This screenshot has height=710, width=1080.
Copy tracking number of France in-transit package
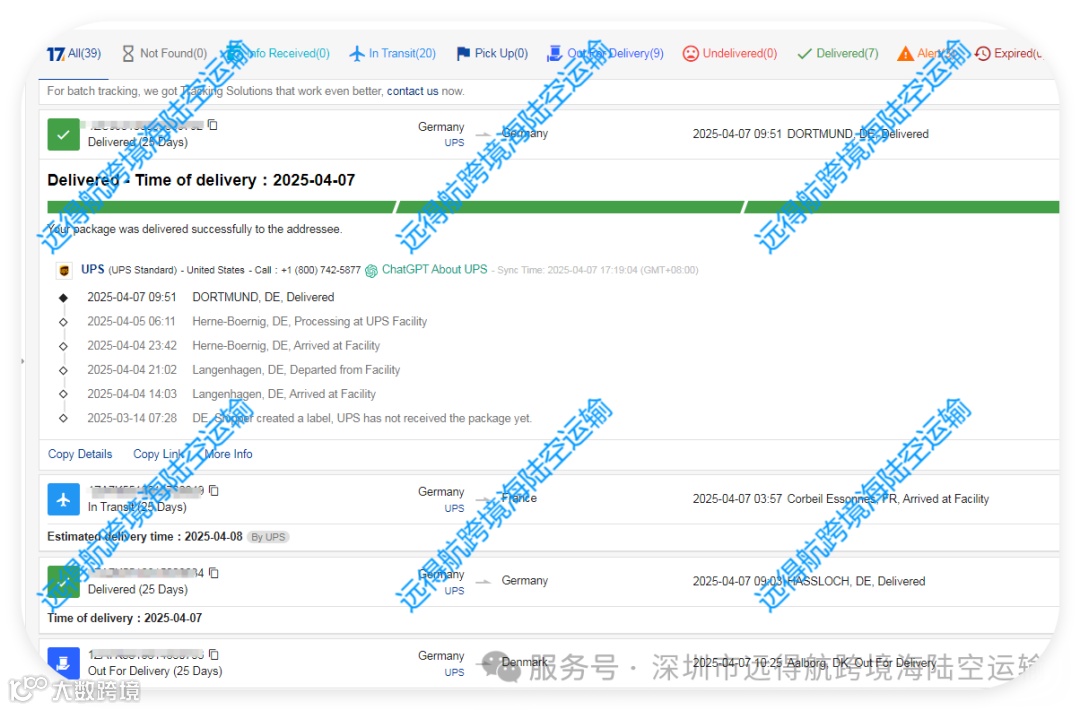pyautogui.click(x=214, y=490)
